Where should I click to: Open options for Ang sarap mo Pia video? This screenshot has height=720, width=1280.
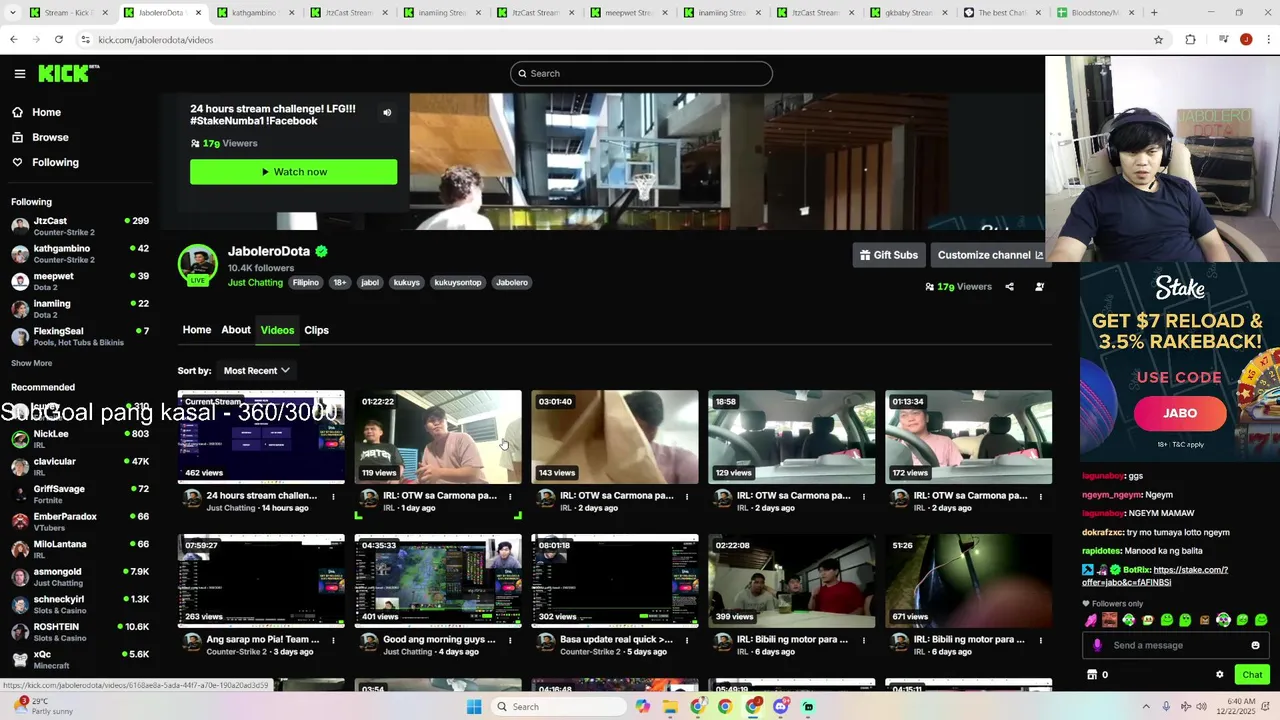[333, 640]
